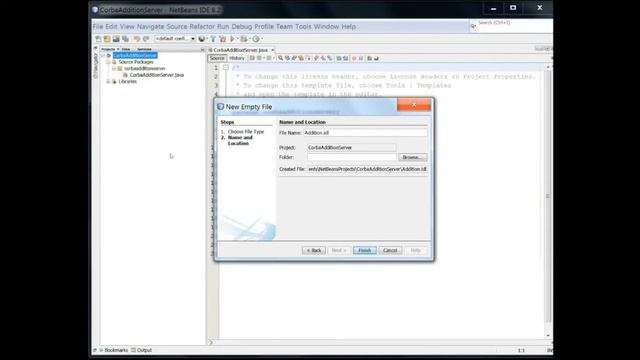Switch editor to Source view

217,58
